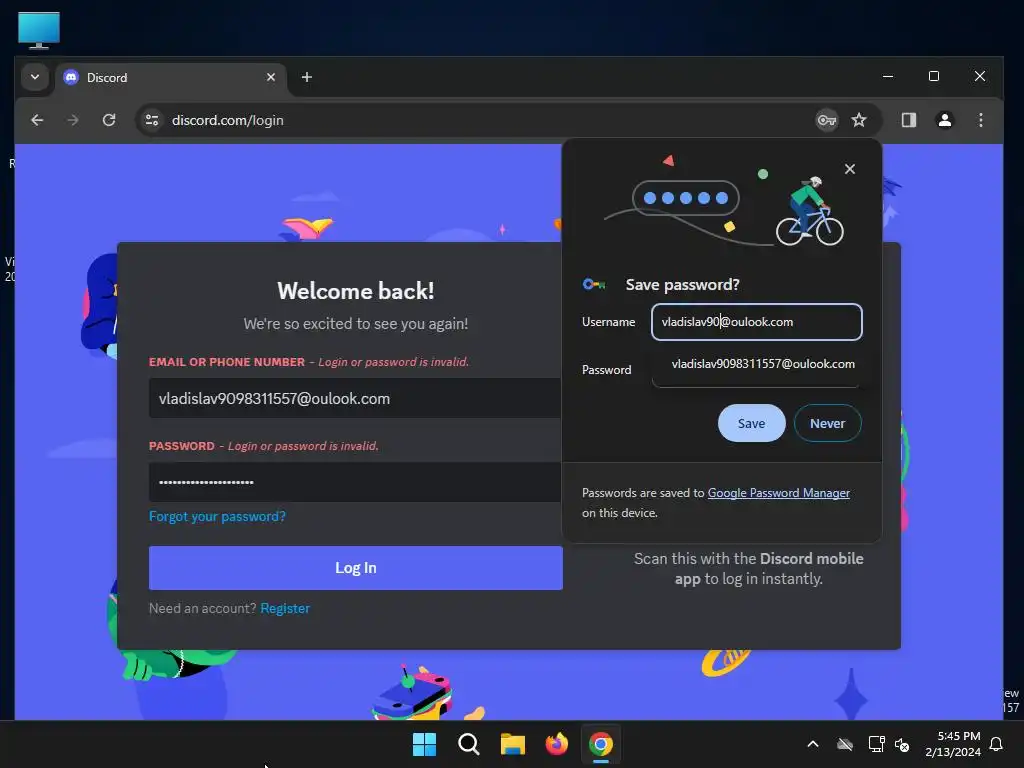Screen dimensions: 1024x768
Task: Select suggested username vladislav9098311557@oulook.com
Action: 763,364
